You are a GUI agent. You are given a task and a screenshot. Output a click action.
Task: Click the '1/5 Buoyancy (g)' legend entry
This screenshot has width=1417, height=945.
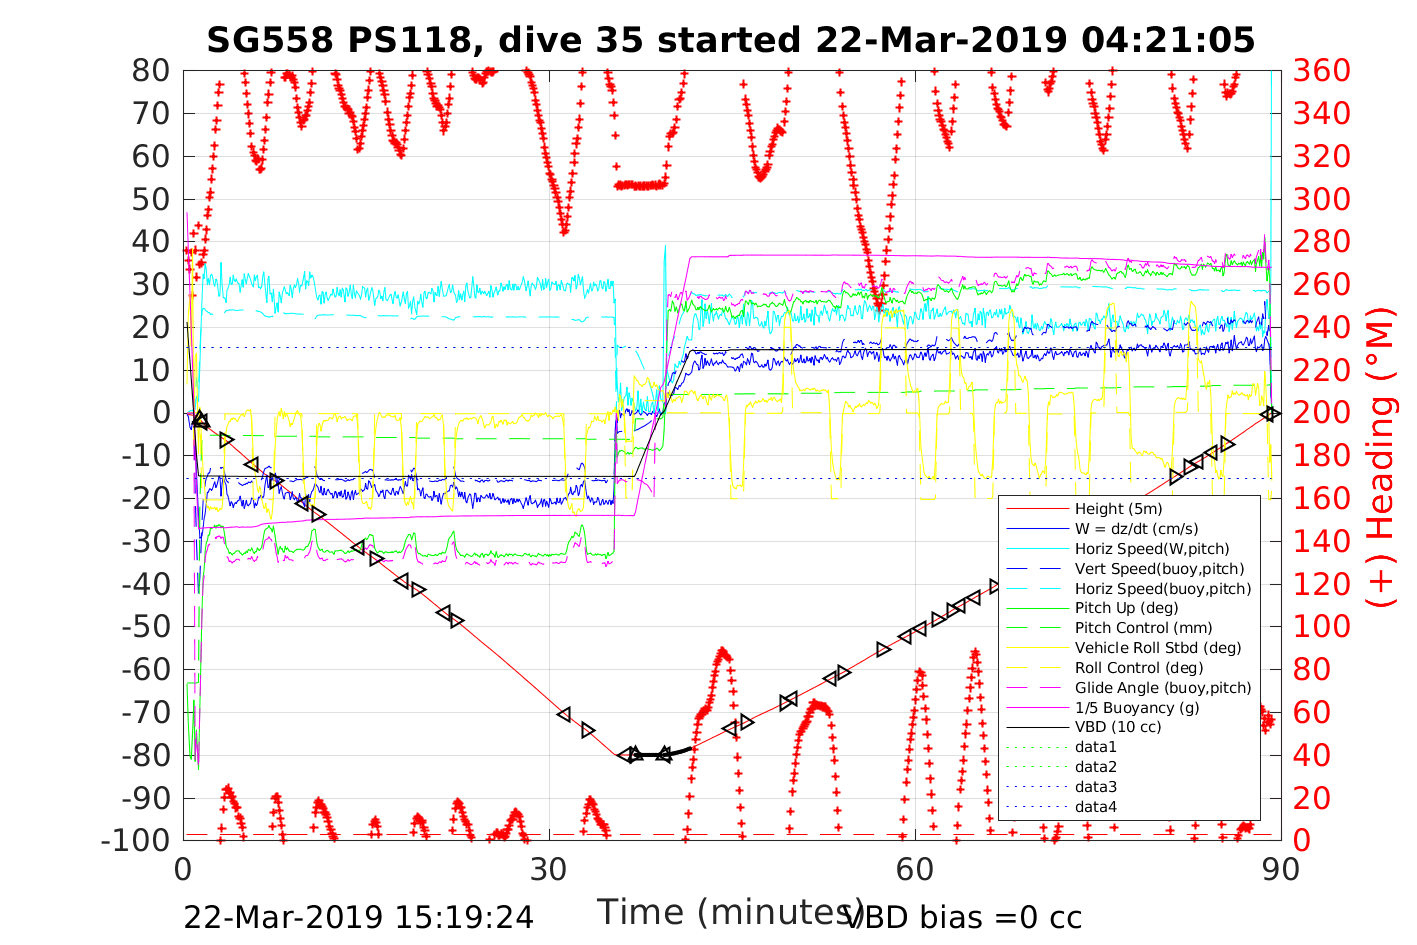point(1137,708)
